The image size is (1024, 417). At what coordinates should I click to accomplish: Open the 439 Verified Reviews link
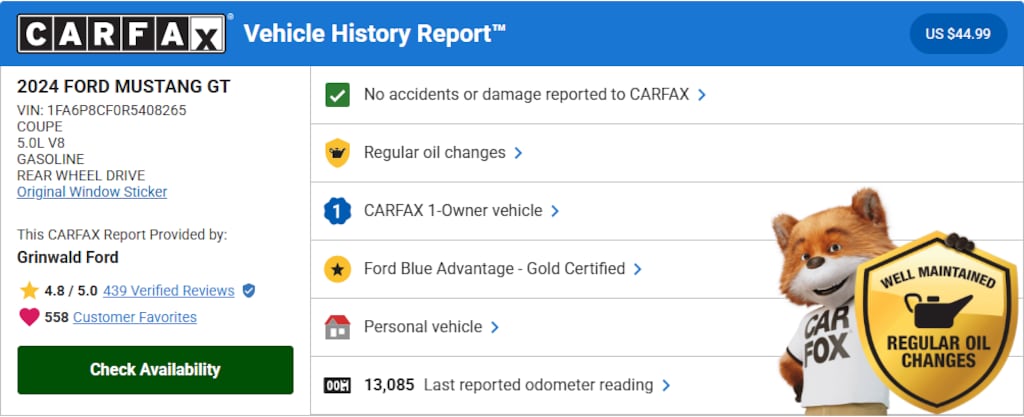click(x=168, y=291)
